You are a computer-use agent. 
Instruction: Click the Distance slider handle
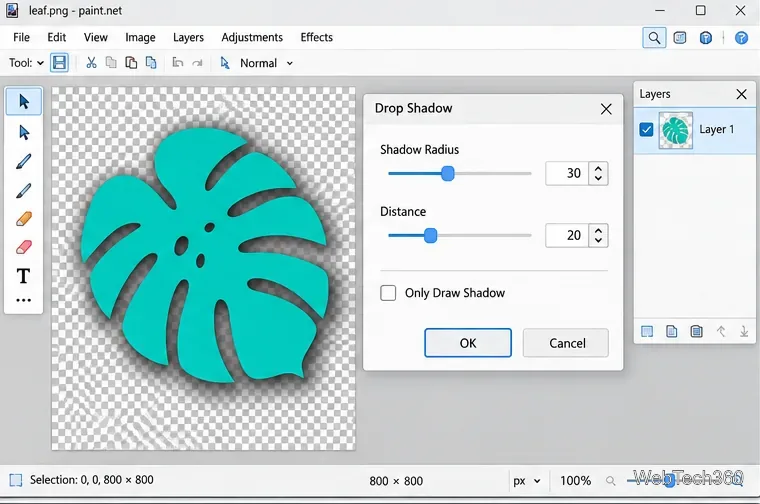430,236
